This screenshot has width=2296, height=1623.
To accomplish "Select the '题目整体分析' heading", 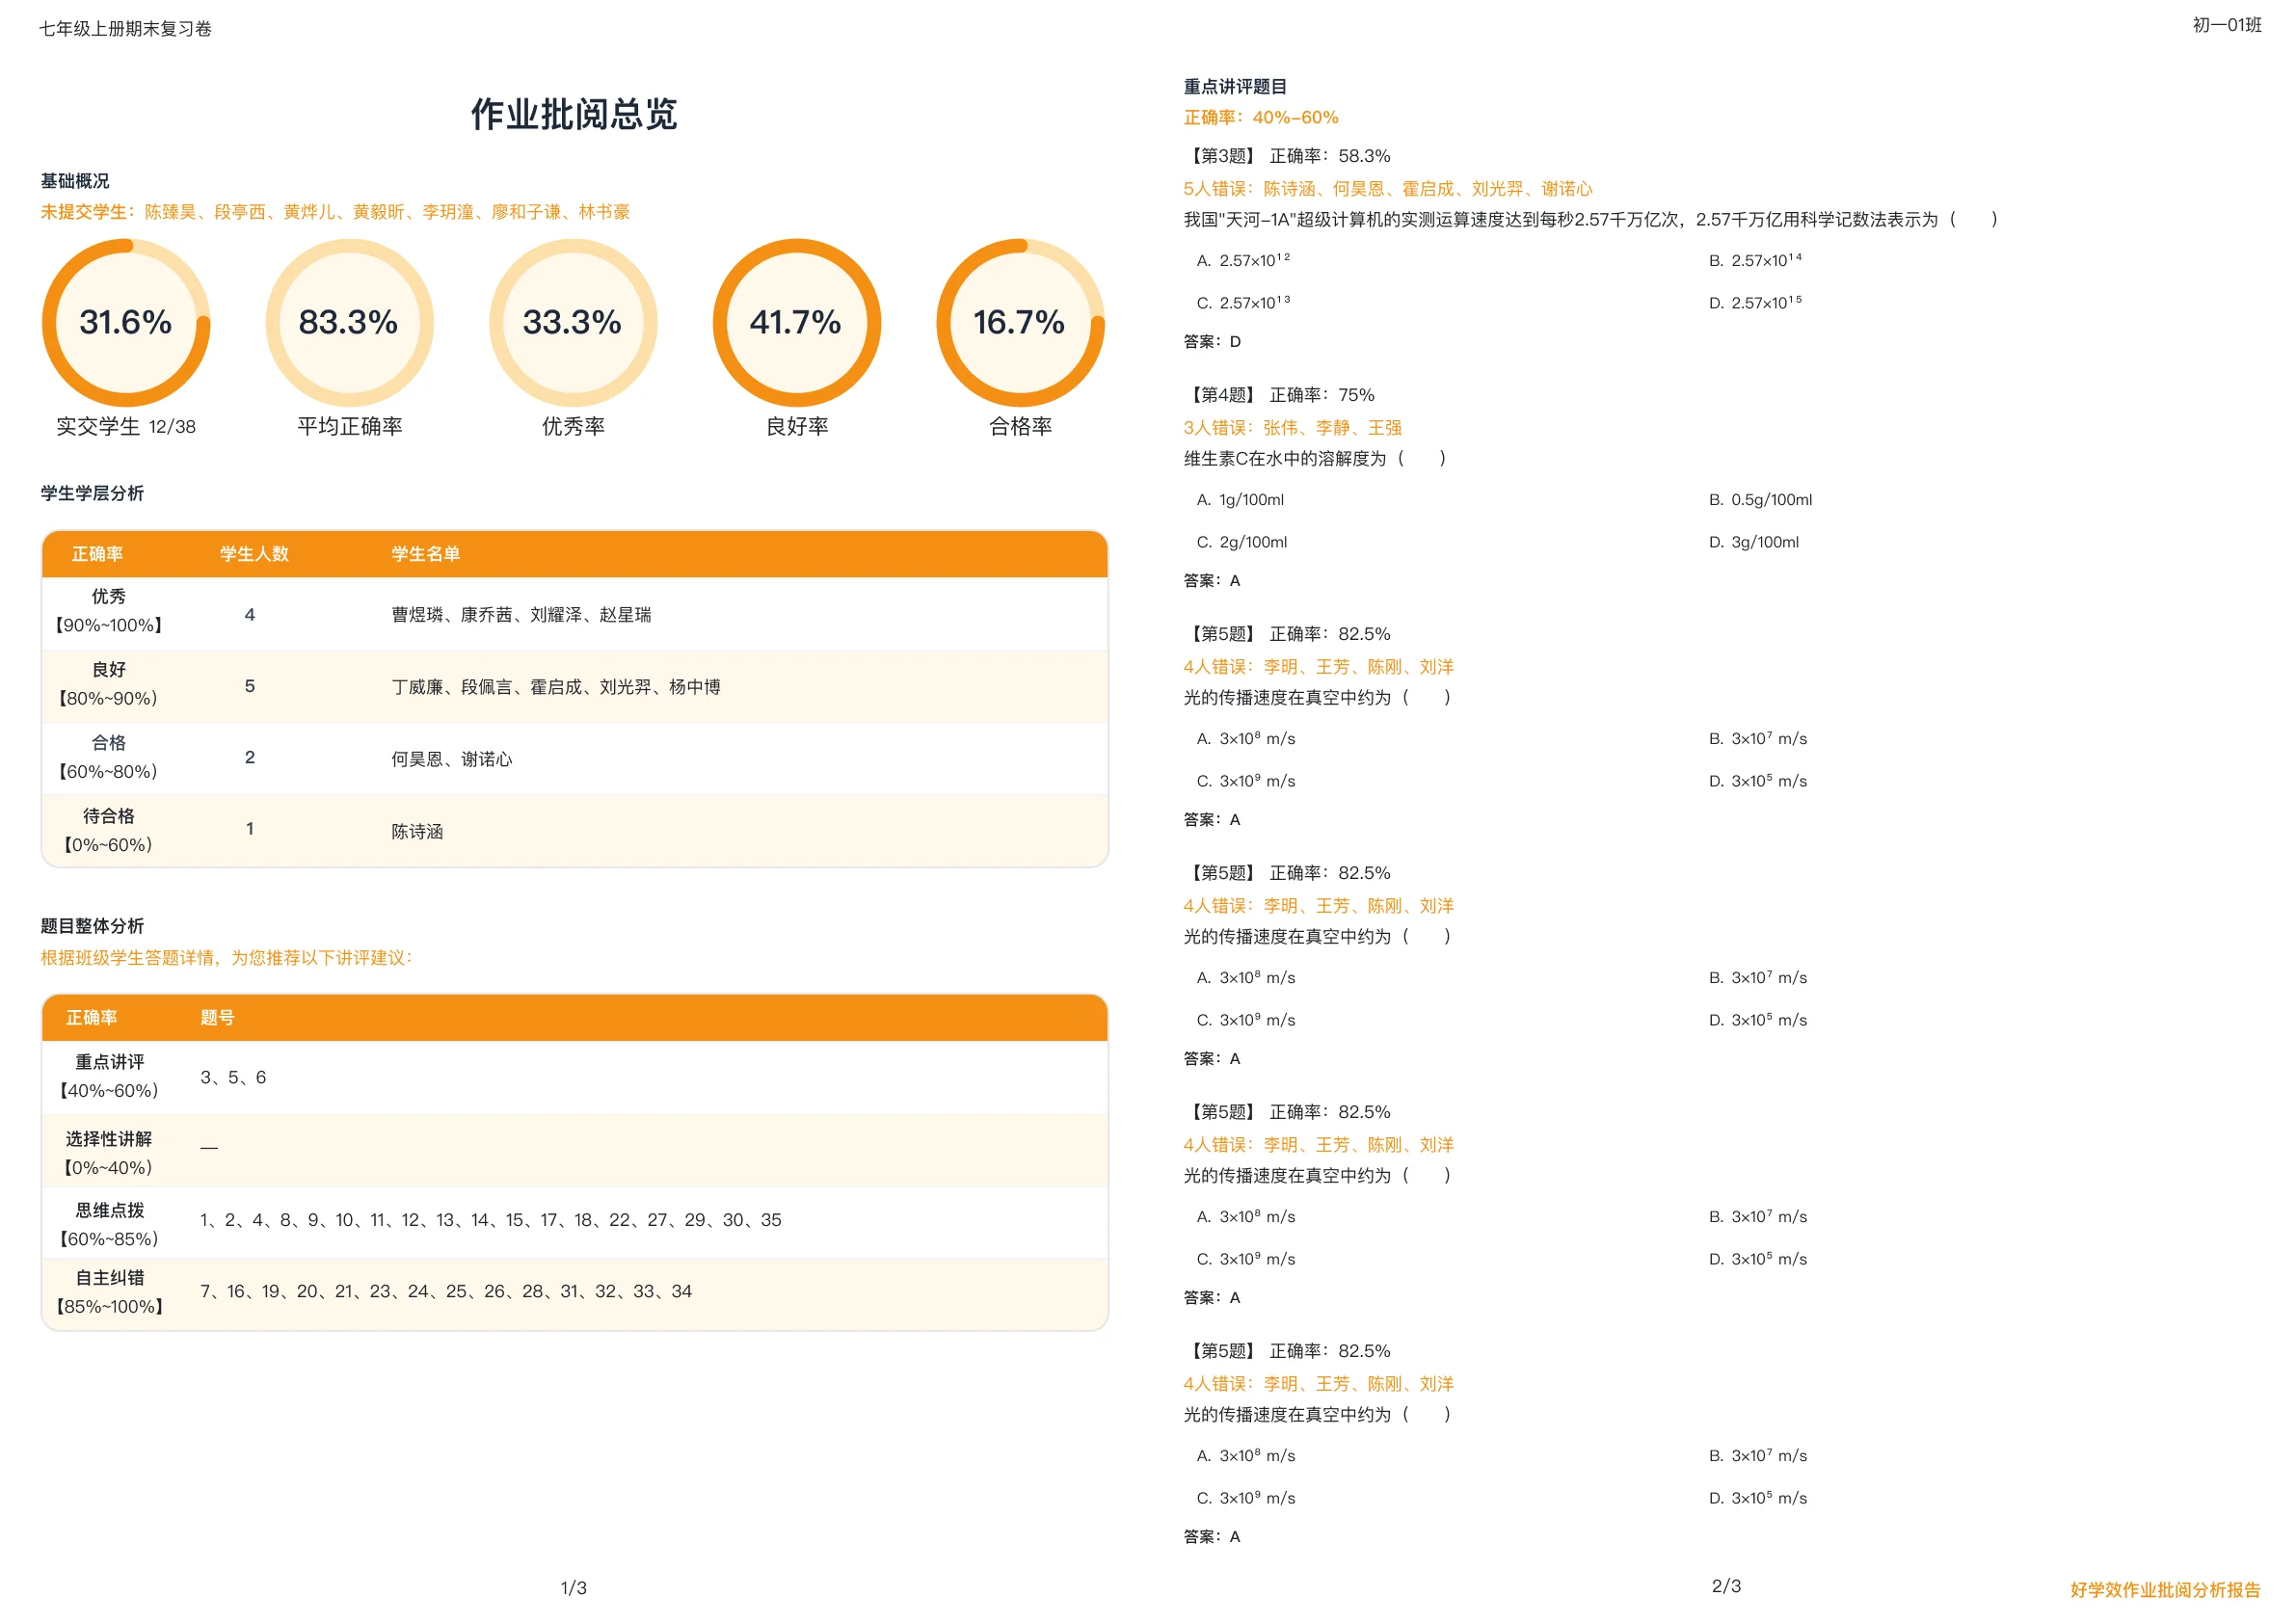I will [92, 927].
